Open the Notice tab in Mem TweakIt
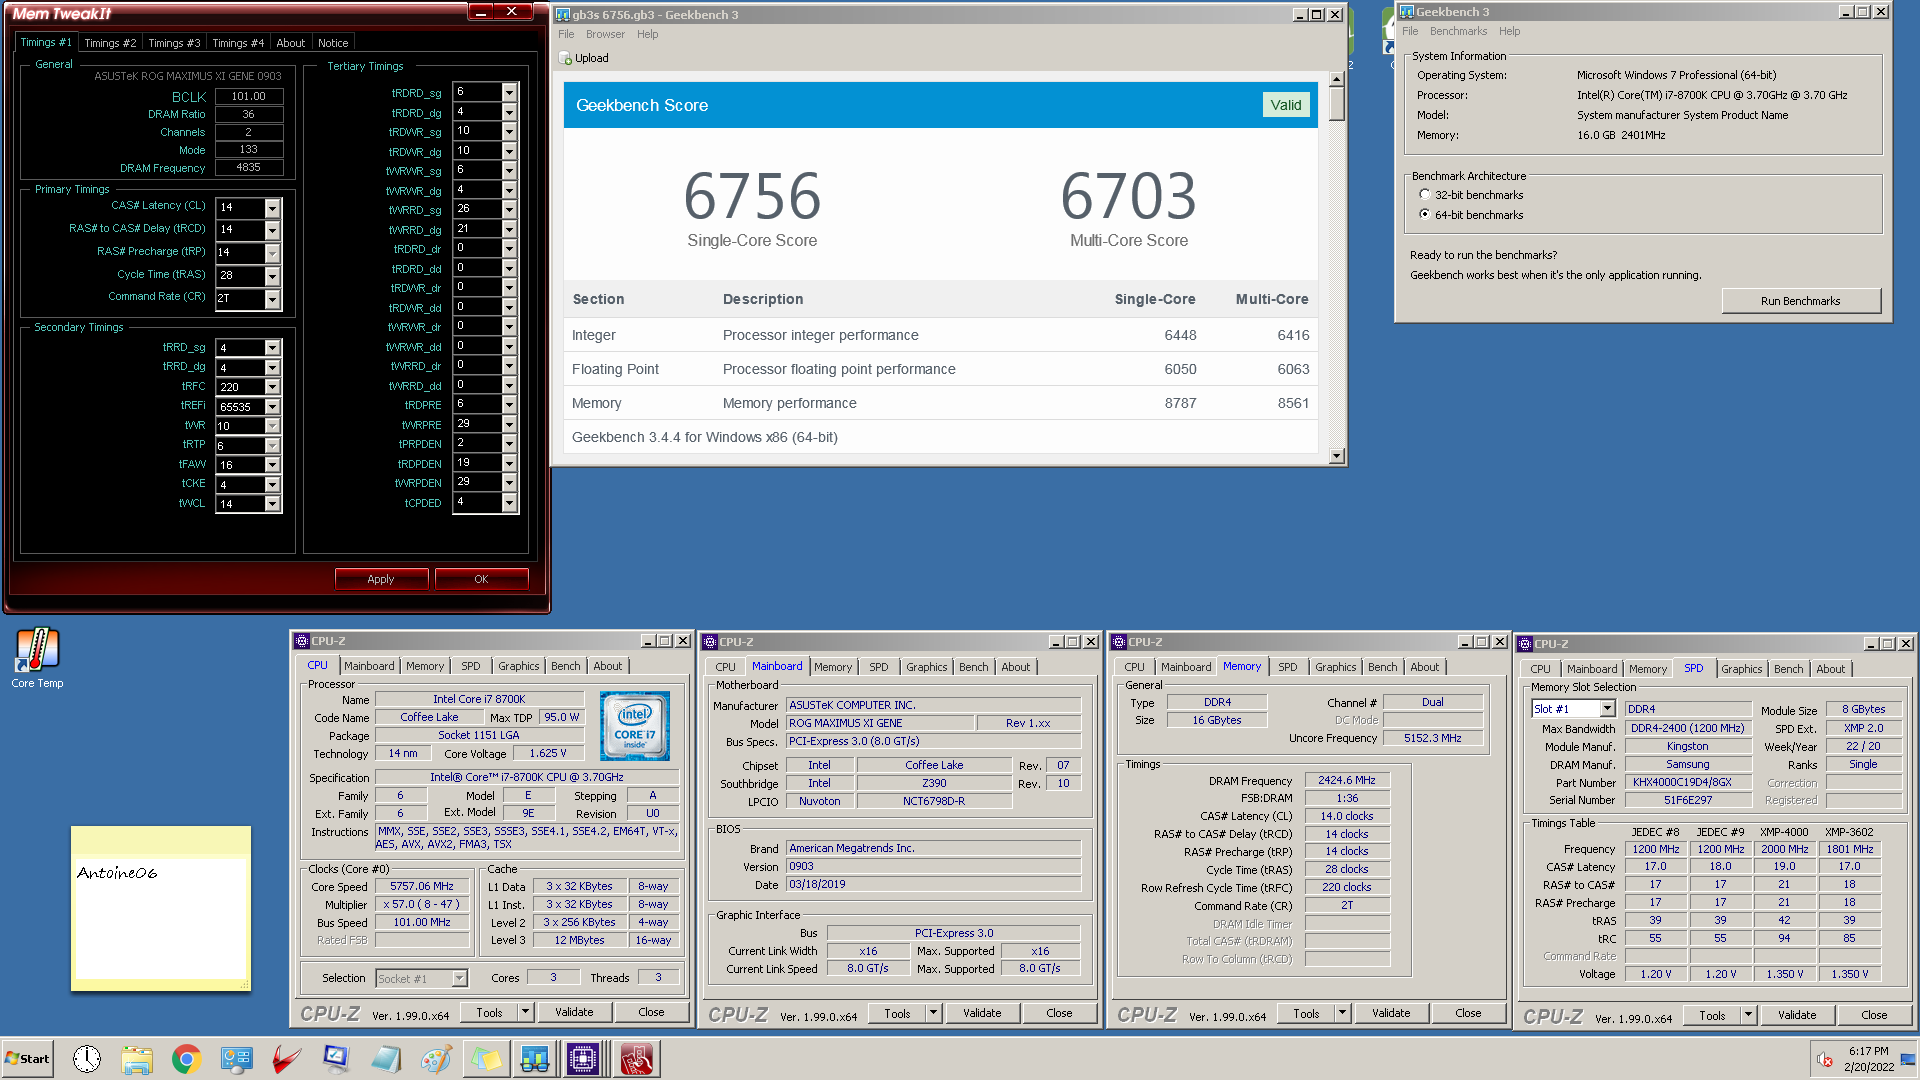This screenshot has width=1920, height=1080. click(x=333, y=43)
